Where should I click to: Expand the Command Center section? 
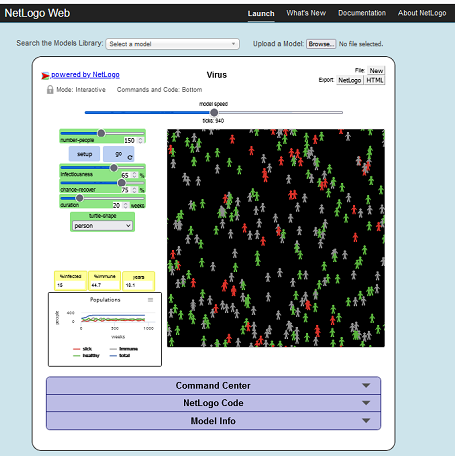pyautogui.click(x=213, y=386)
